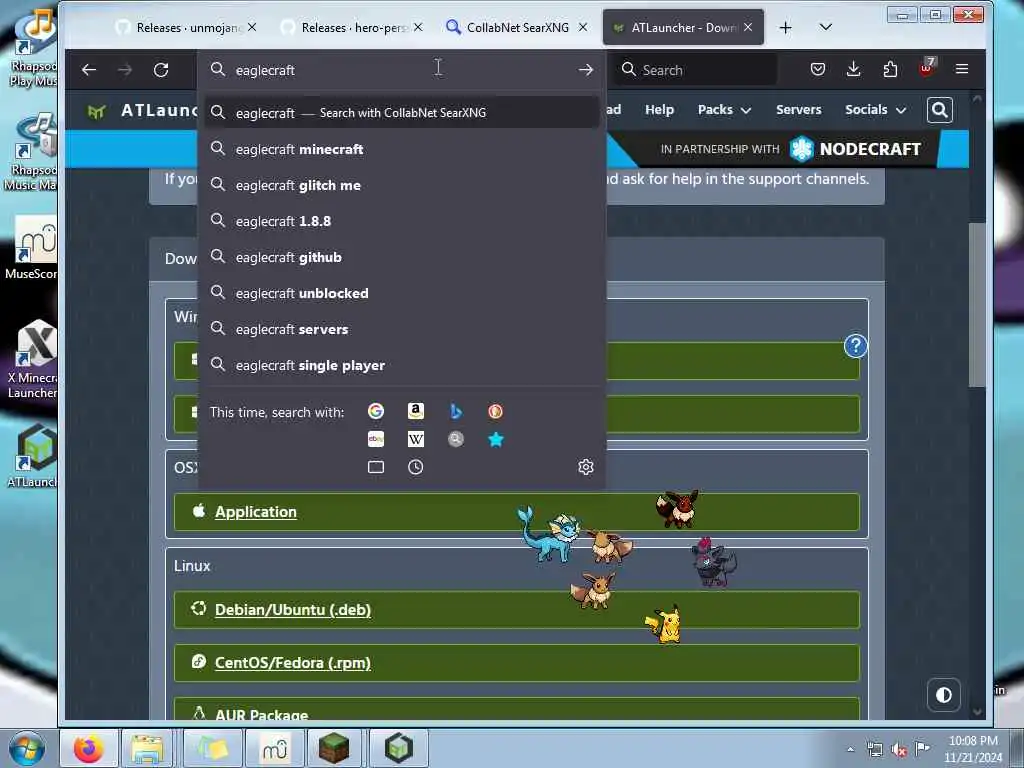Viewport: 1024px width, 768px height.
Task: Close the Releases hero-pers tab
Action: [x=418, y=27]
